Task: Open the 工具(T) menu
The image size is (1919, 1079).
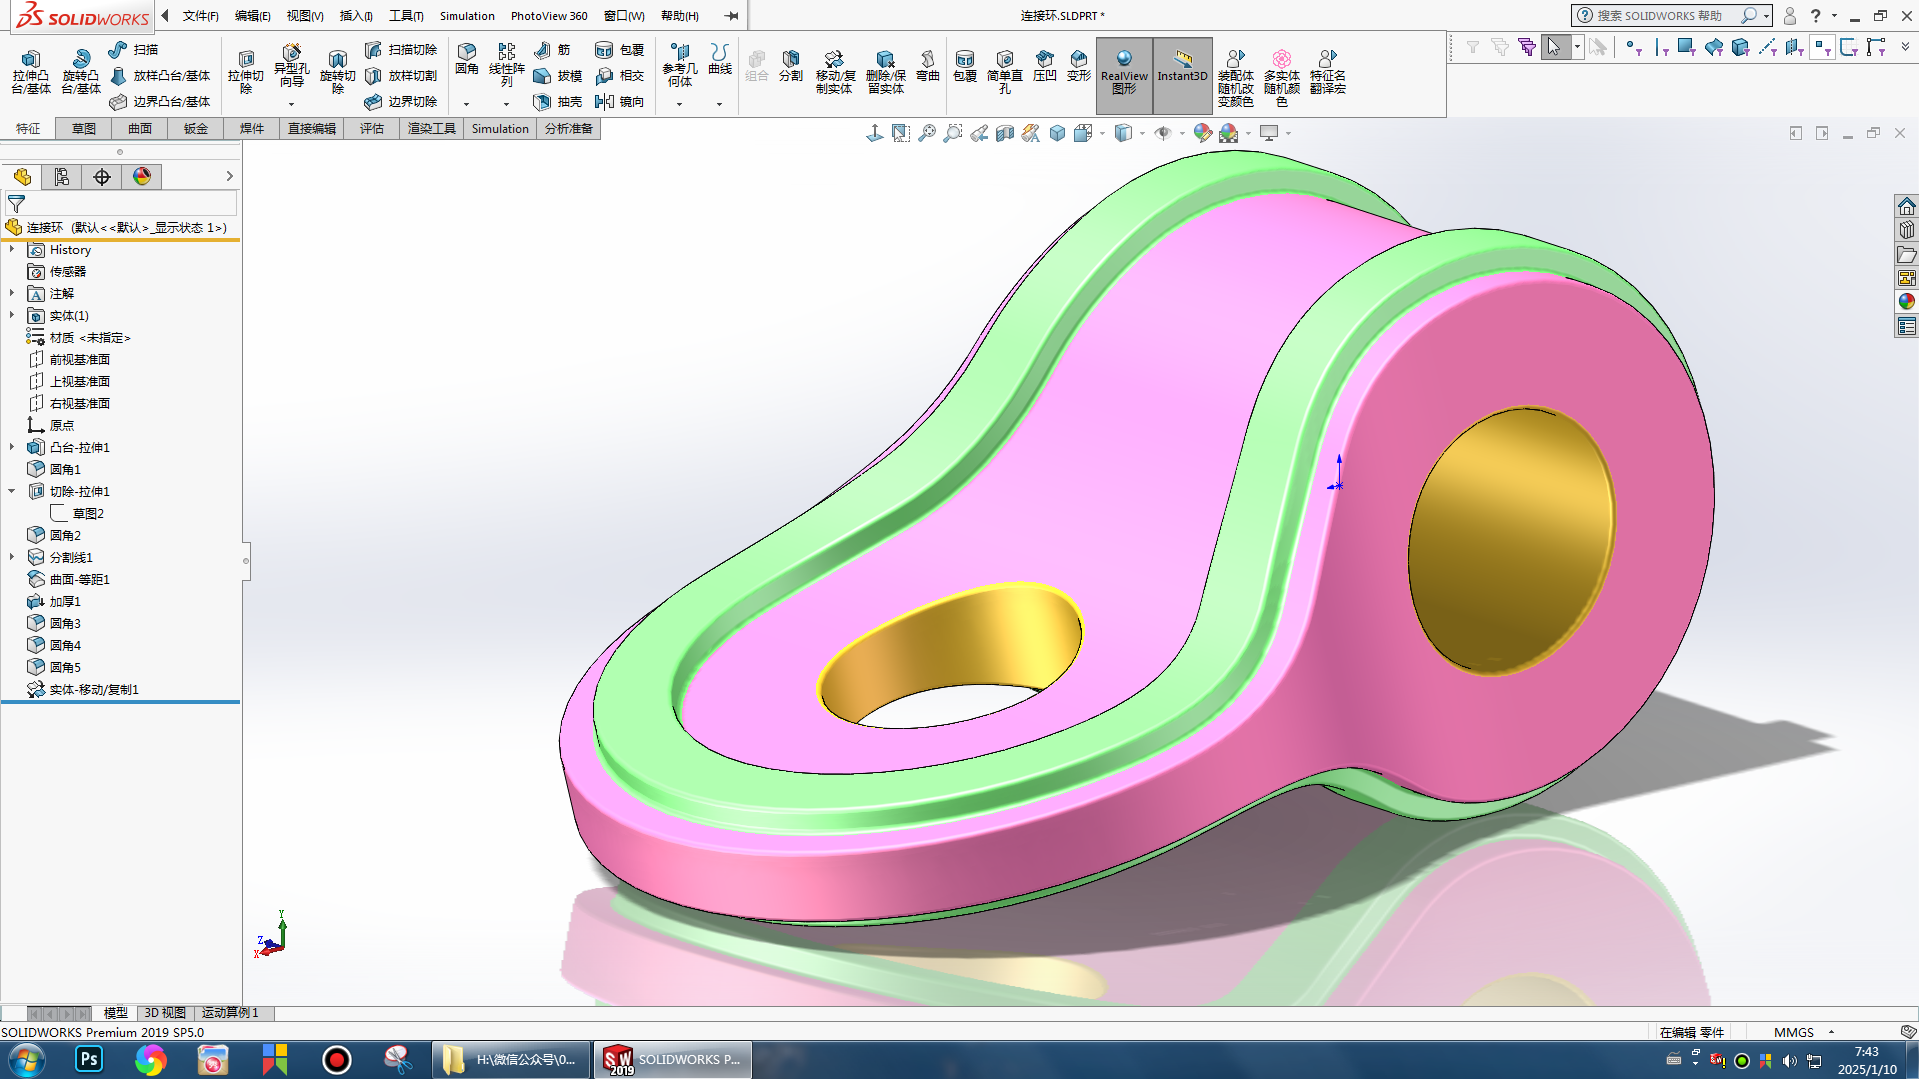Action: 405,16
